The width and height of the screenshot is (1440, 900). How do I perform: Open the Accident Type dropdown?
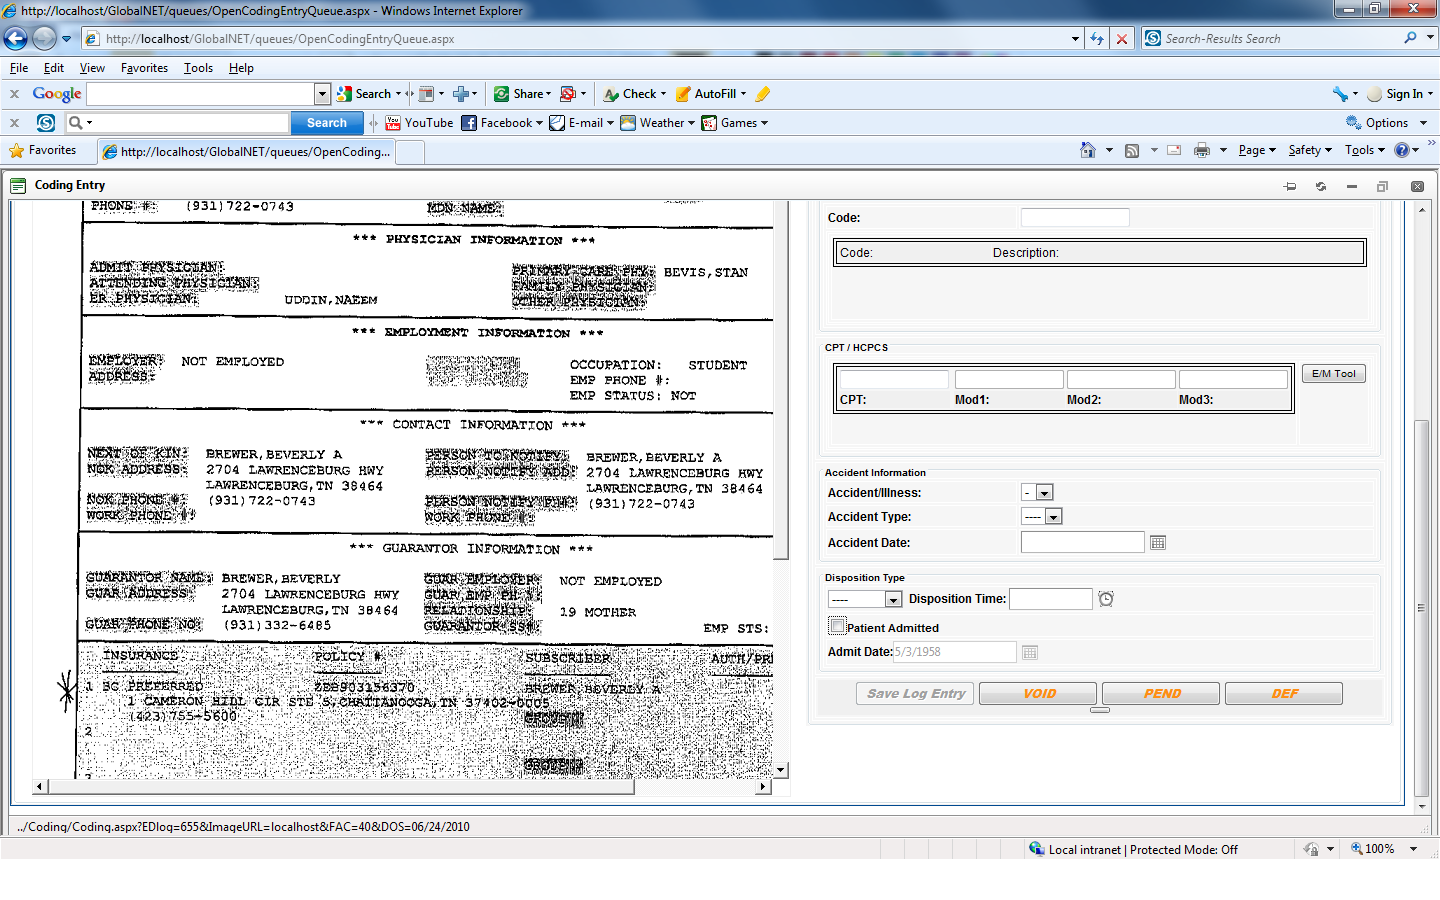point(1053,517)
